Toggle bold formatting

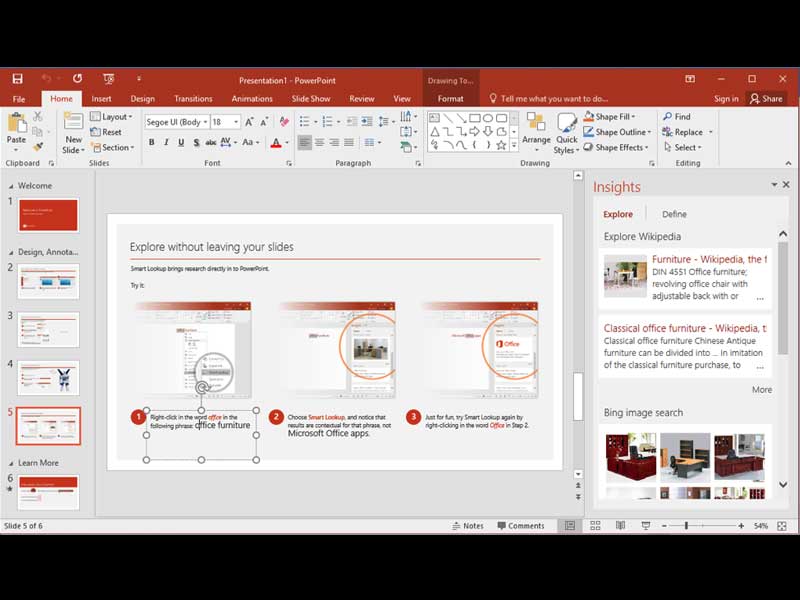pos(151,143)
